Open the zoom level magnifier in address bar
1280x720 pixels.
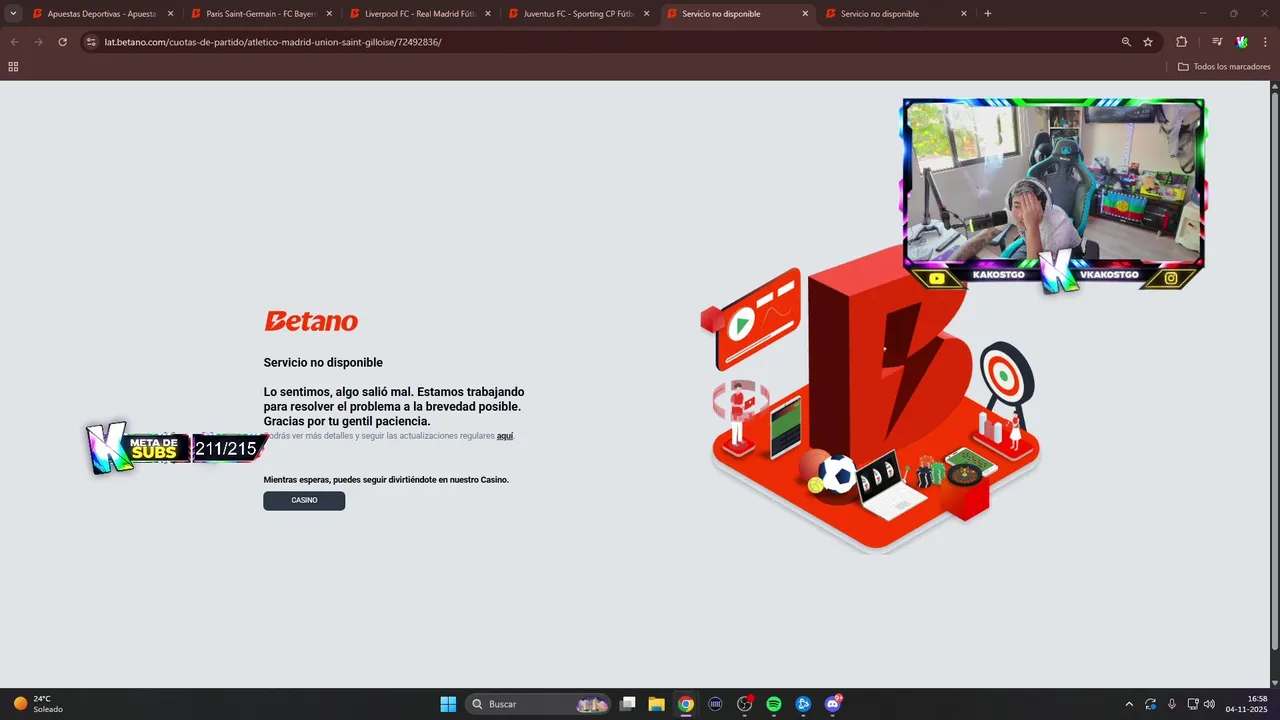(x=1126, y=42)
